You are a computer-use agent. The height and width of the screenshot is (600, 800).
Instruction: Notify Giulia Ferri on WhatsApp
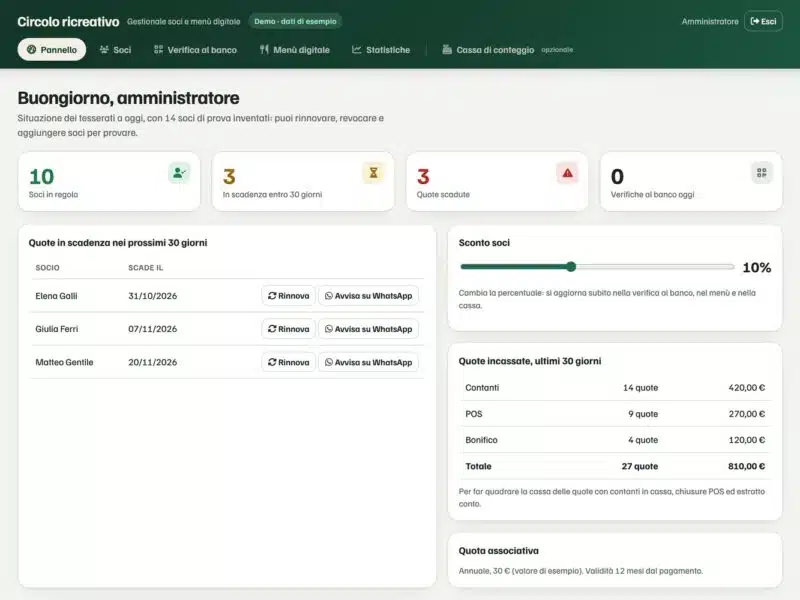coord(368,329)
